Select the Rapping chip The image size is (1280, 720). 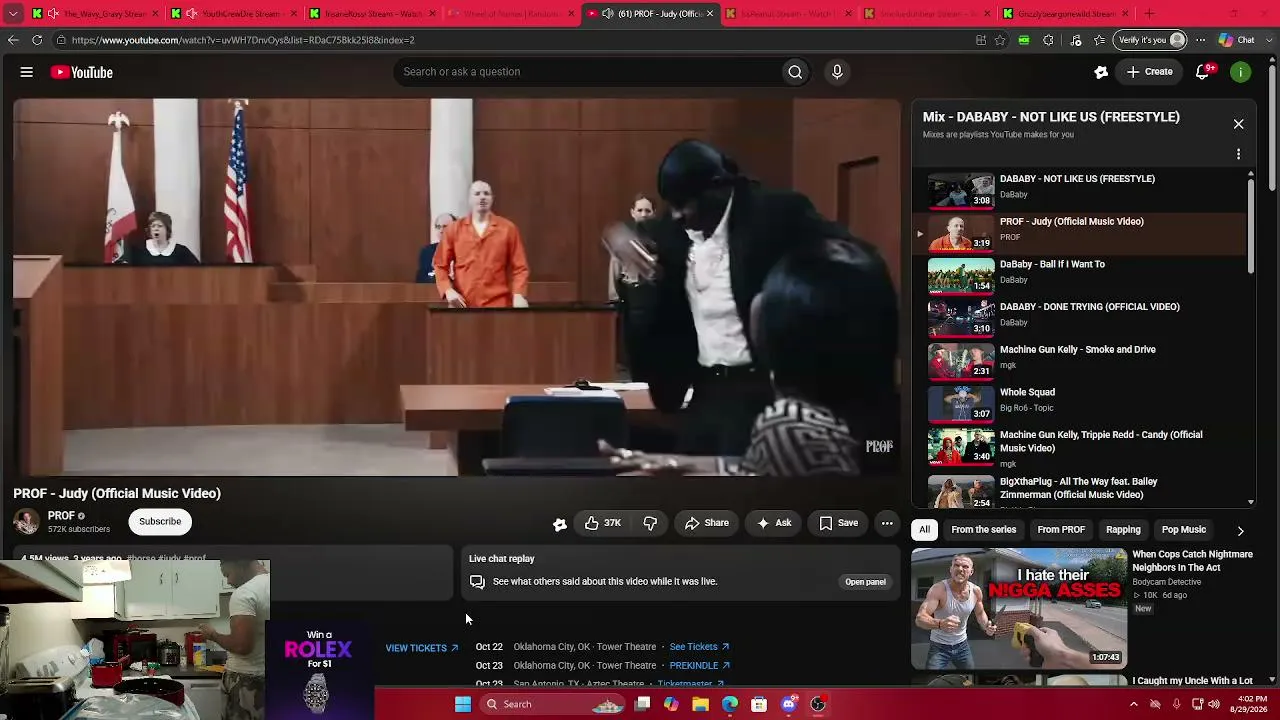pos(1123,530)
